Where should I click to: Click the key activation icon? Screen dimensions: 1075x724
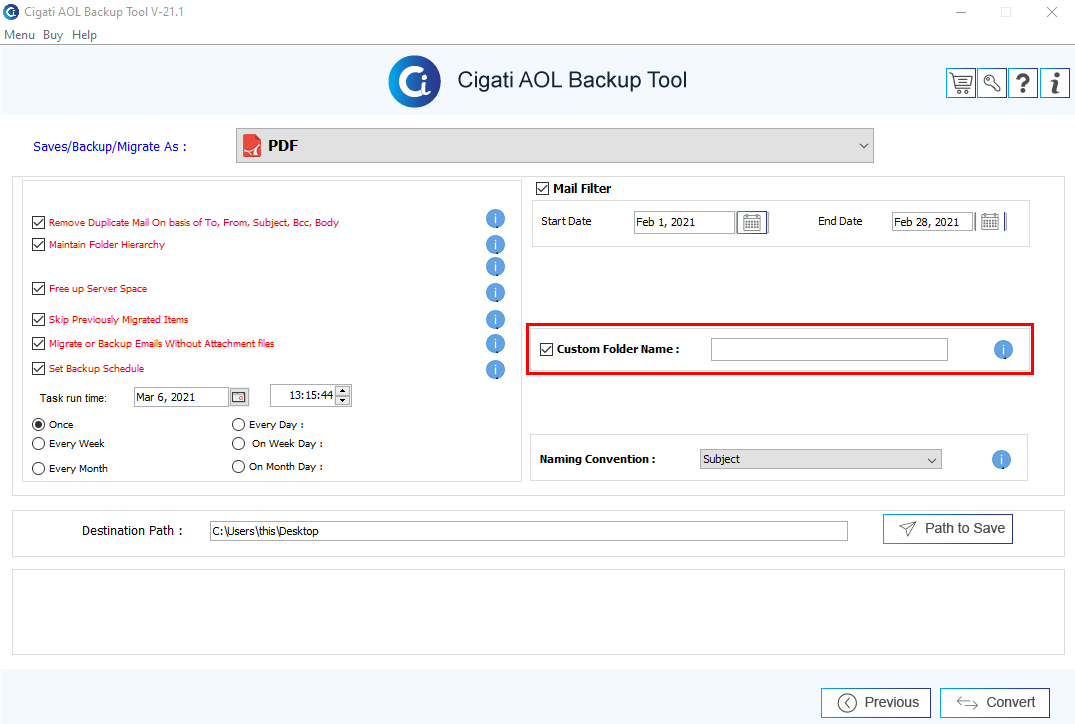(992, 84)
